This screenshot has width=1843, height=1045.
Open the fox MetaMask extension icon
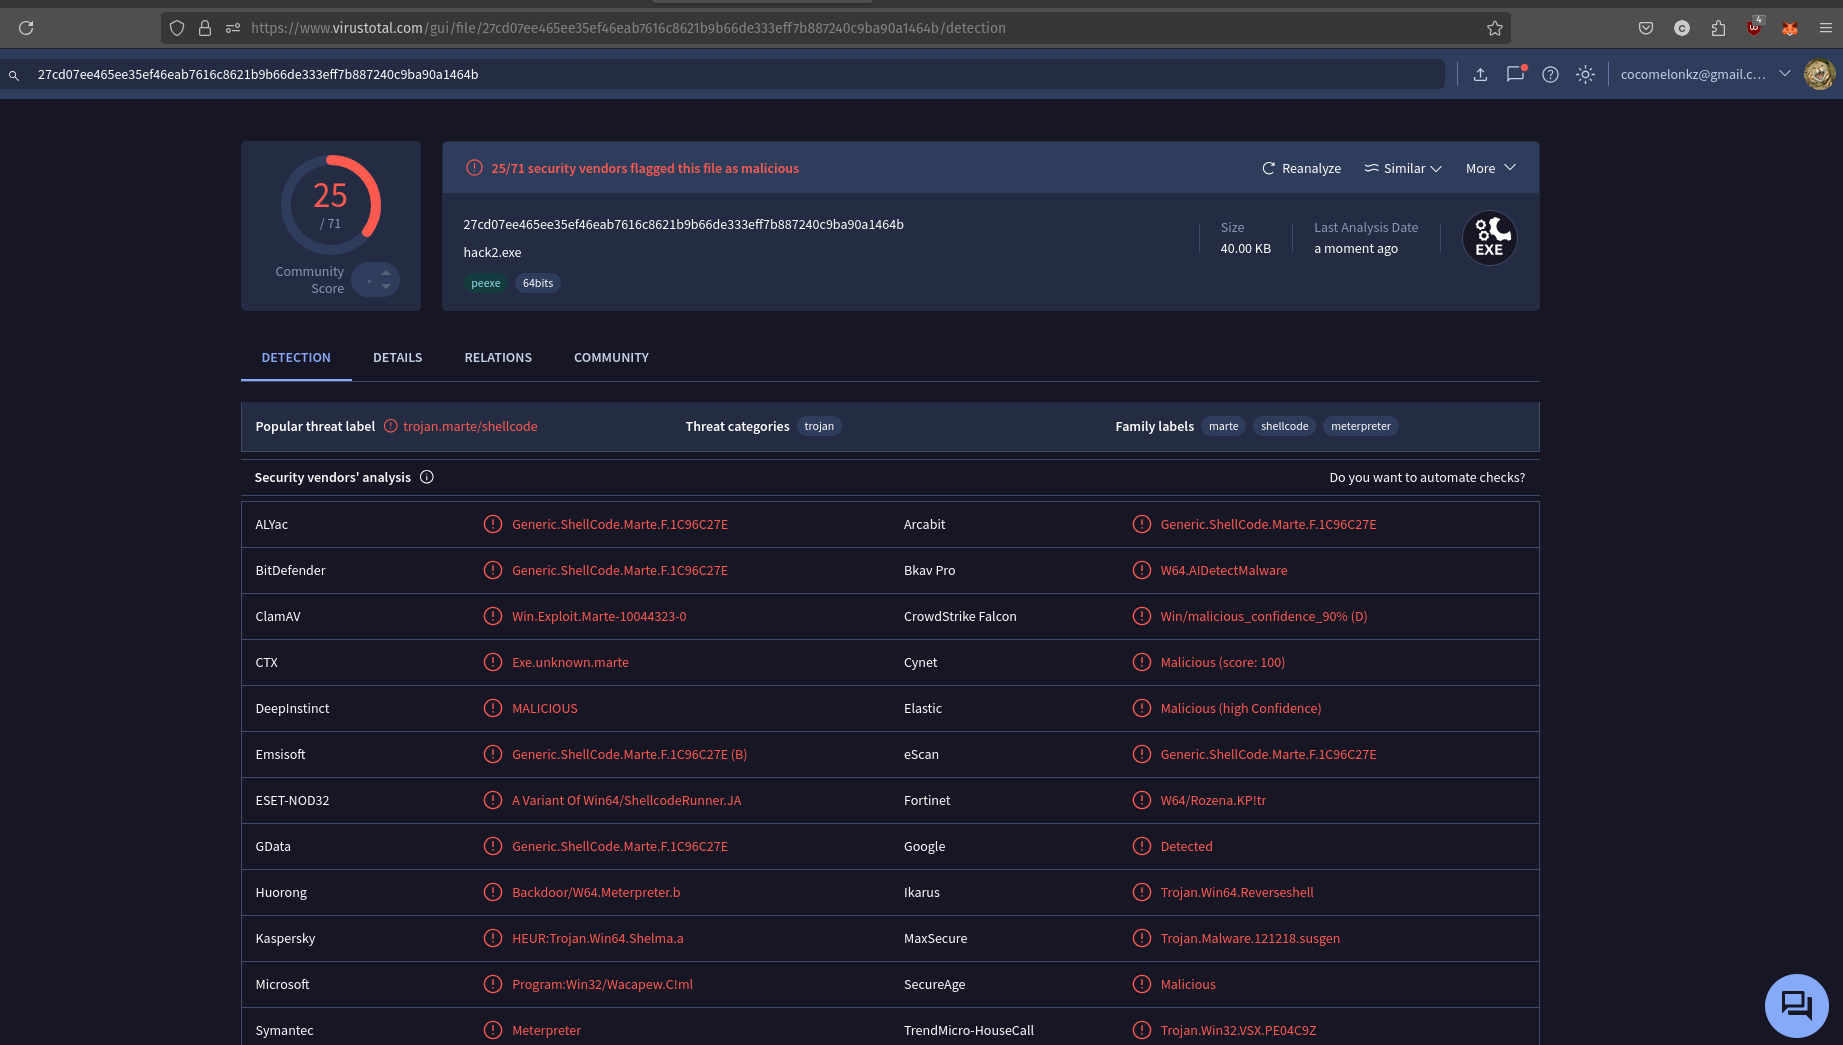click(x=1790, y=28)
